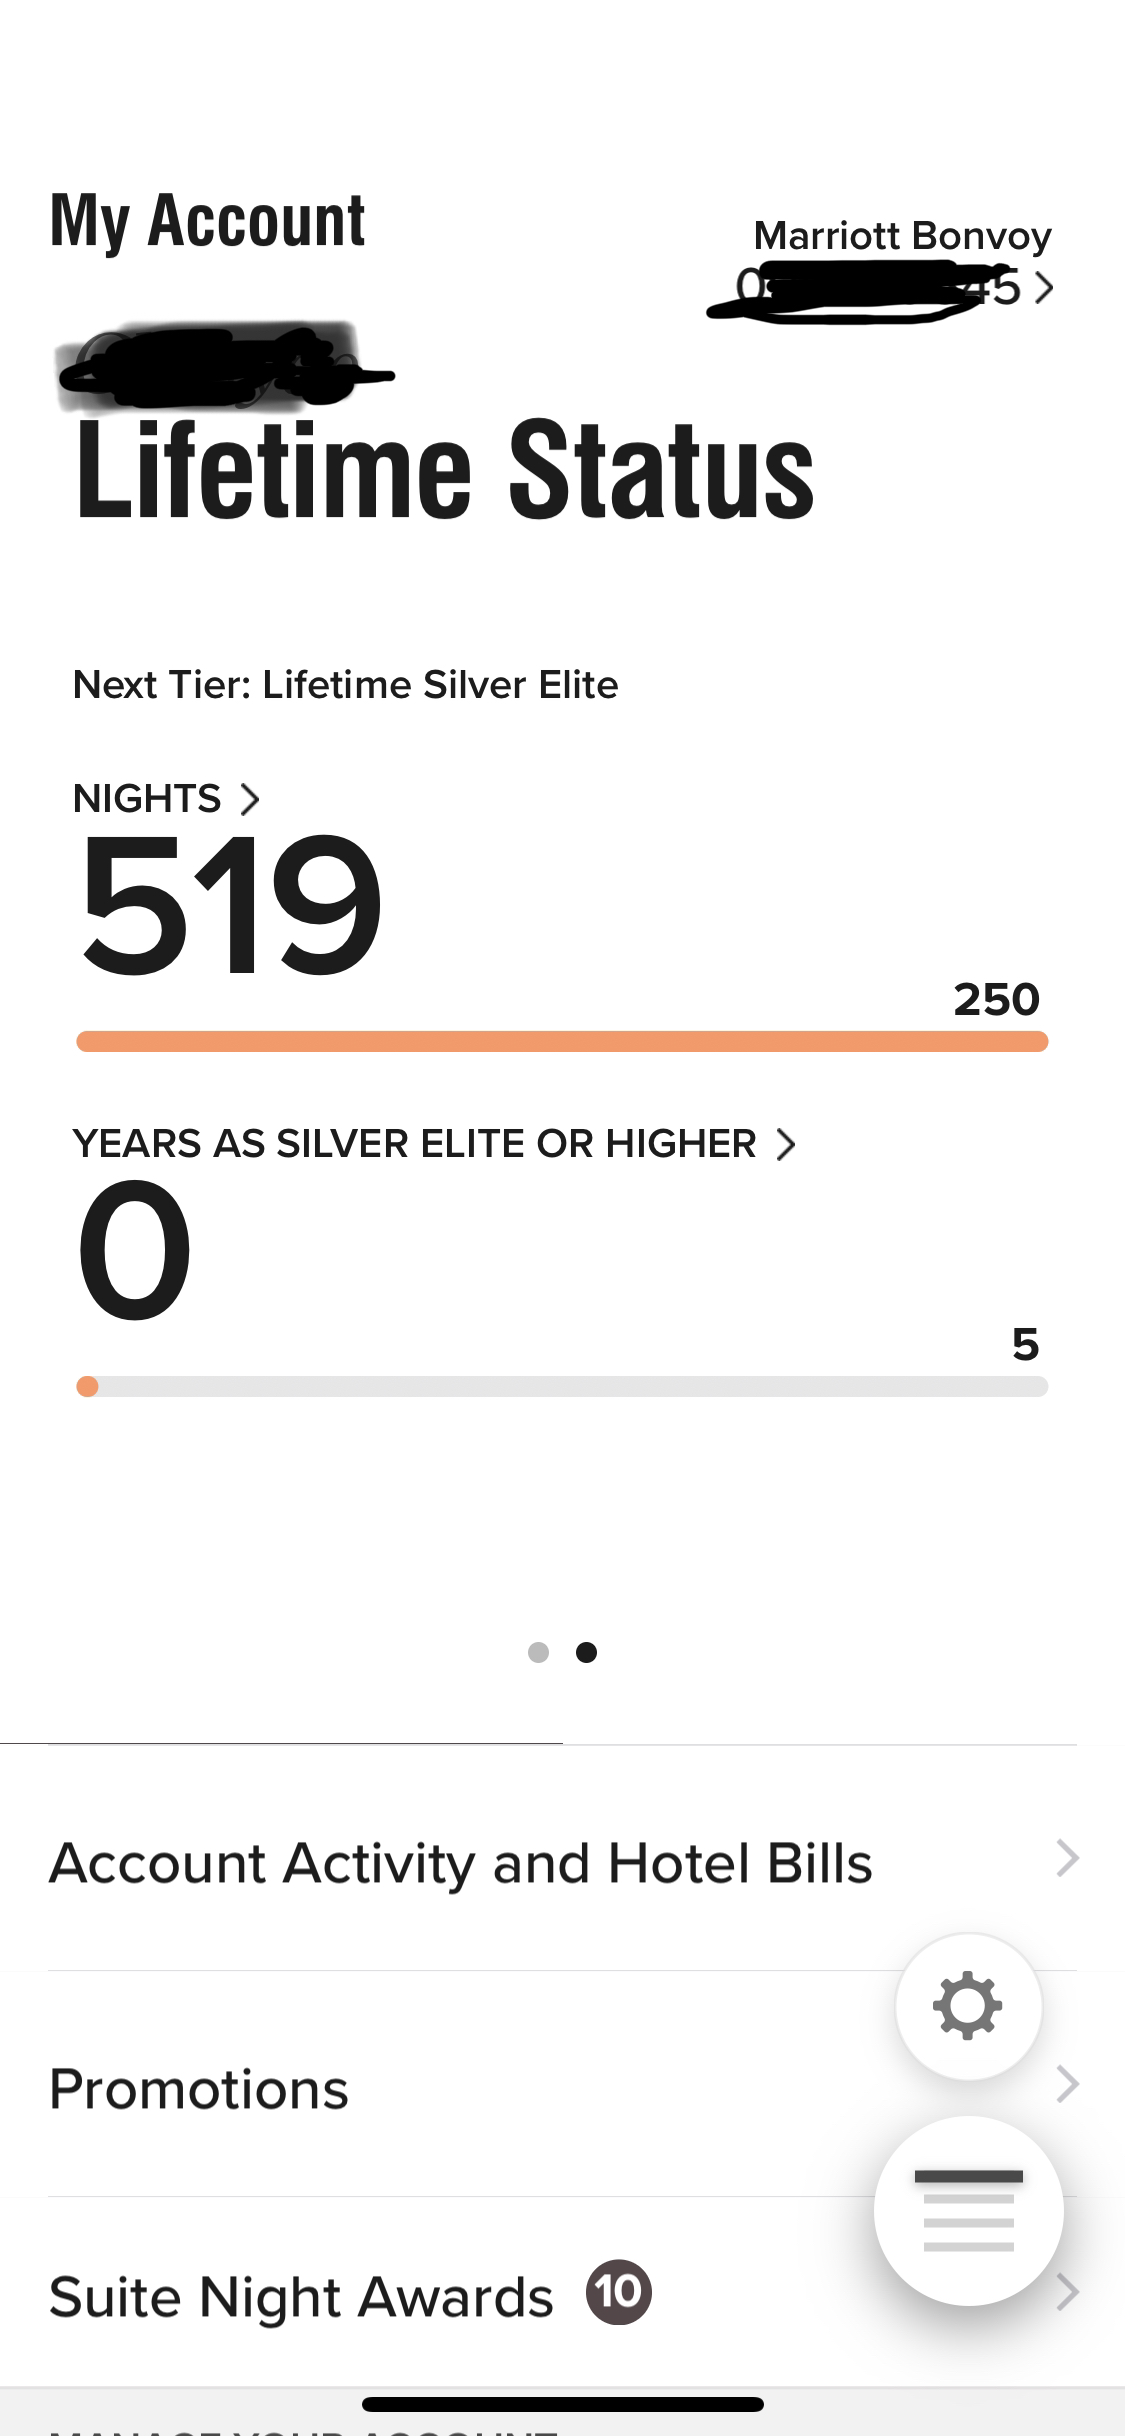Expand the NIGHTS details
This screenshot has width=1125, height=2436.
166,799
